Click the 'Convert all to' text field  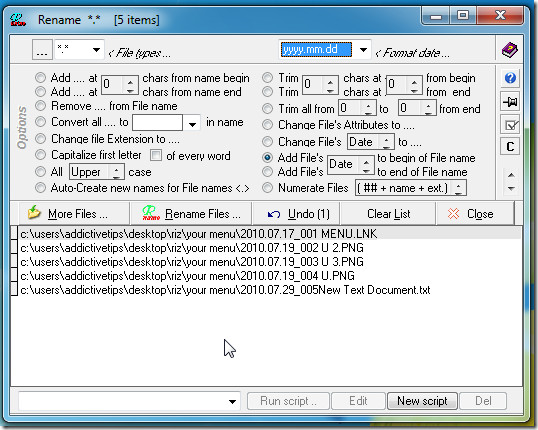click(x=157, y=123)
